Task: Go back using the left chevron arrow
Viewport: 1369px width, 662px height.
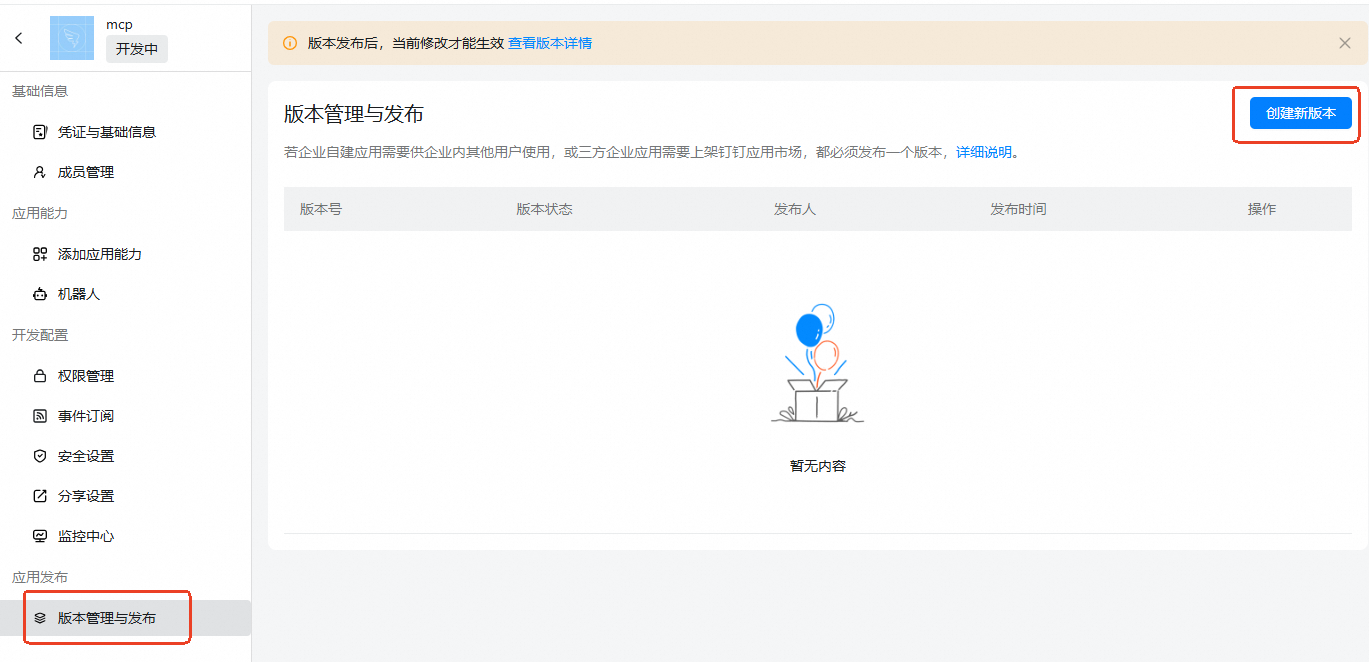Action: coord(19,38)
